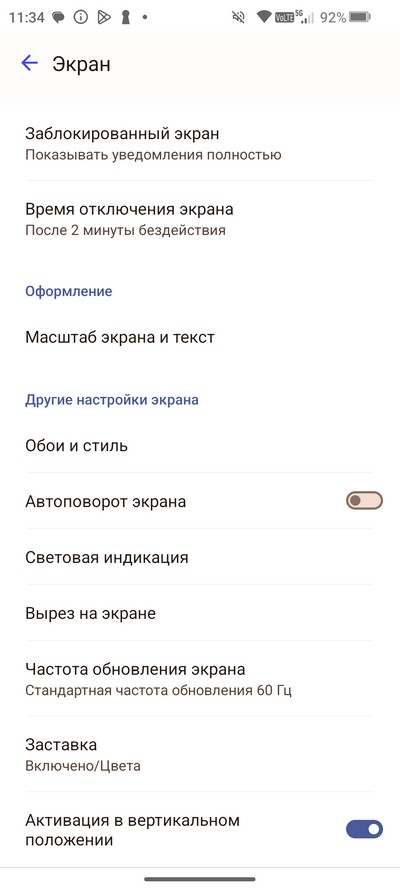
Task: Disable Активация в вертикальном положении switch
Action: (x=364, y=829)
